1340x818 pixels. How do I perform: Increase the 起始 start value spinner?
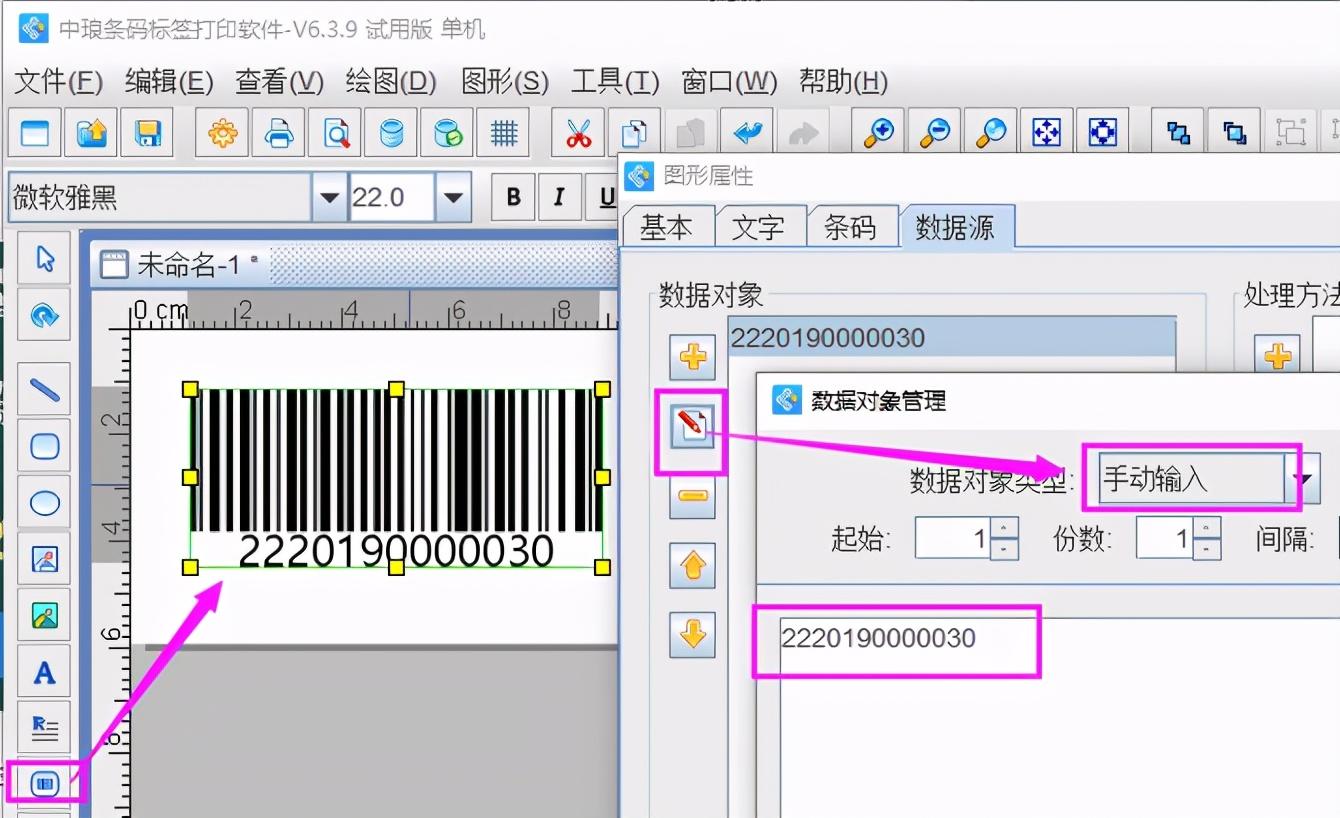(x=1005, y=528)
